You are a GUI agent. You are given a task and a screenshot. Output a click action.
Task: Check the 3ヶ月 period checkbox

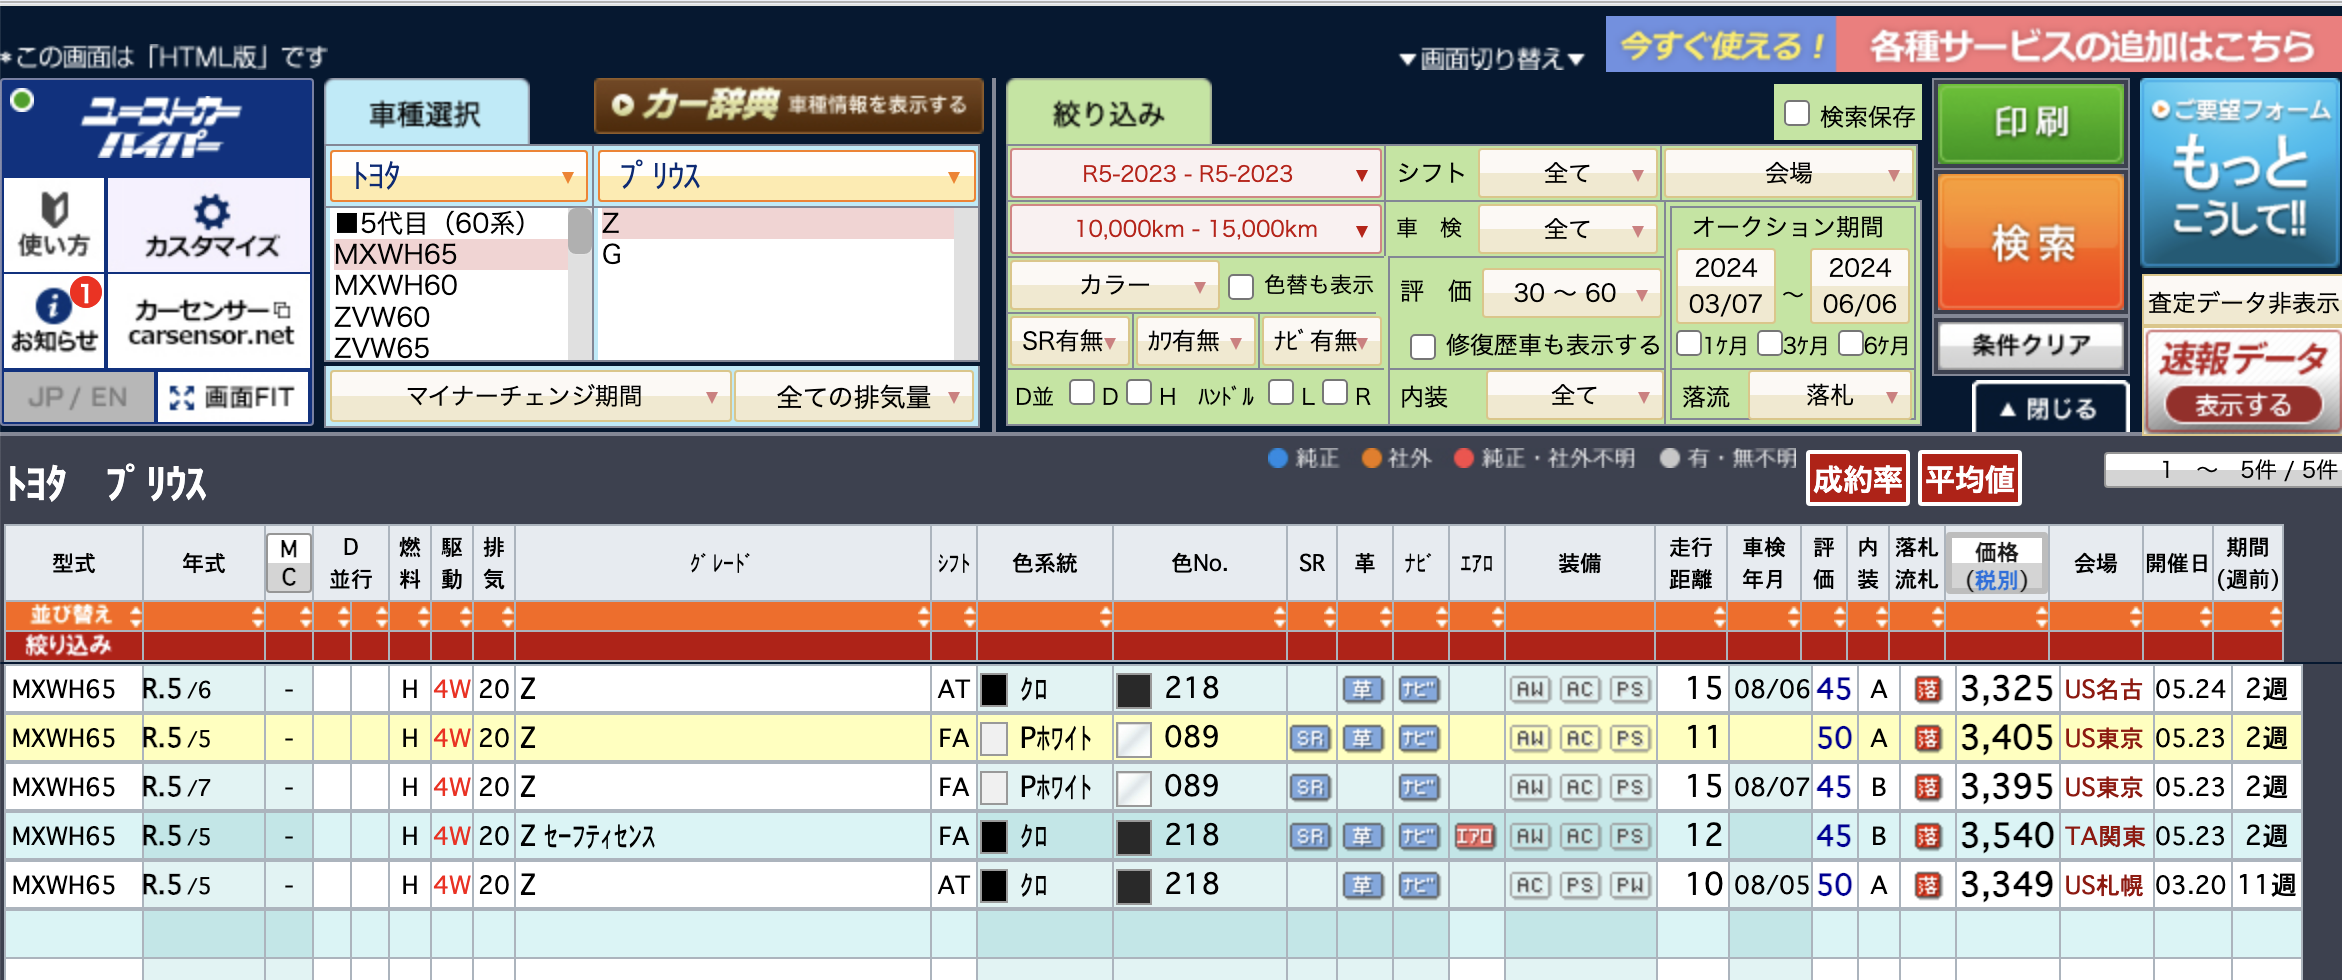(x=1770, y=343)
